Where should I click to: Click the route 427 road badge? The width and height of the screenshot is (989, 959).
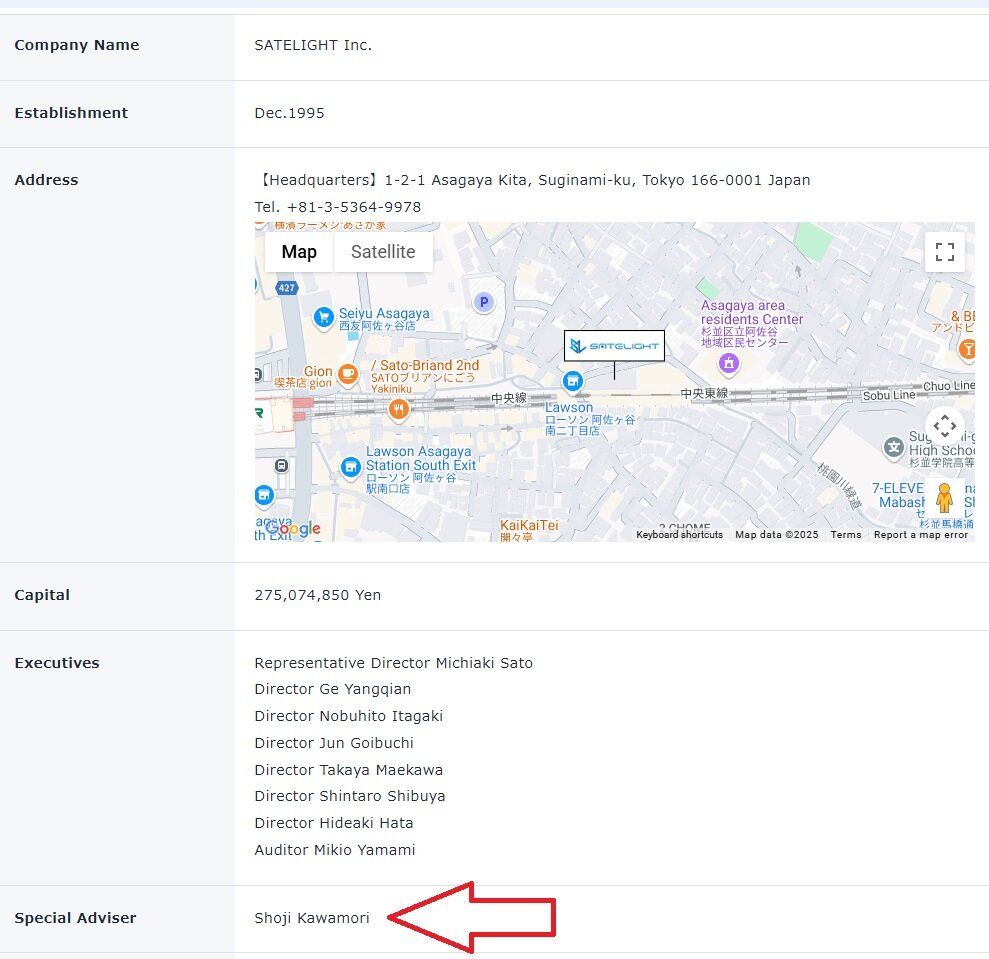point(286,288)
